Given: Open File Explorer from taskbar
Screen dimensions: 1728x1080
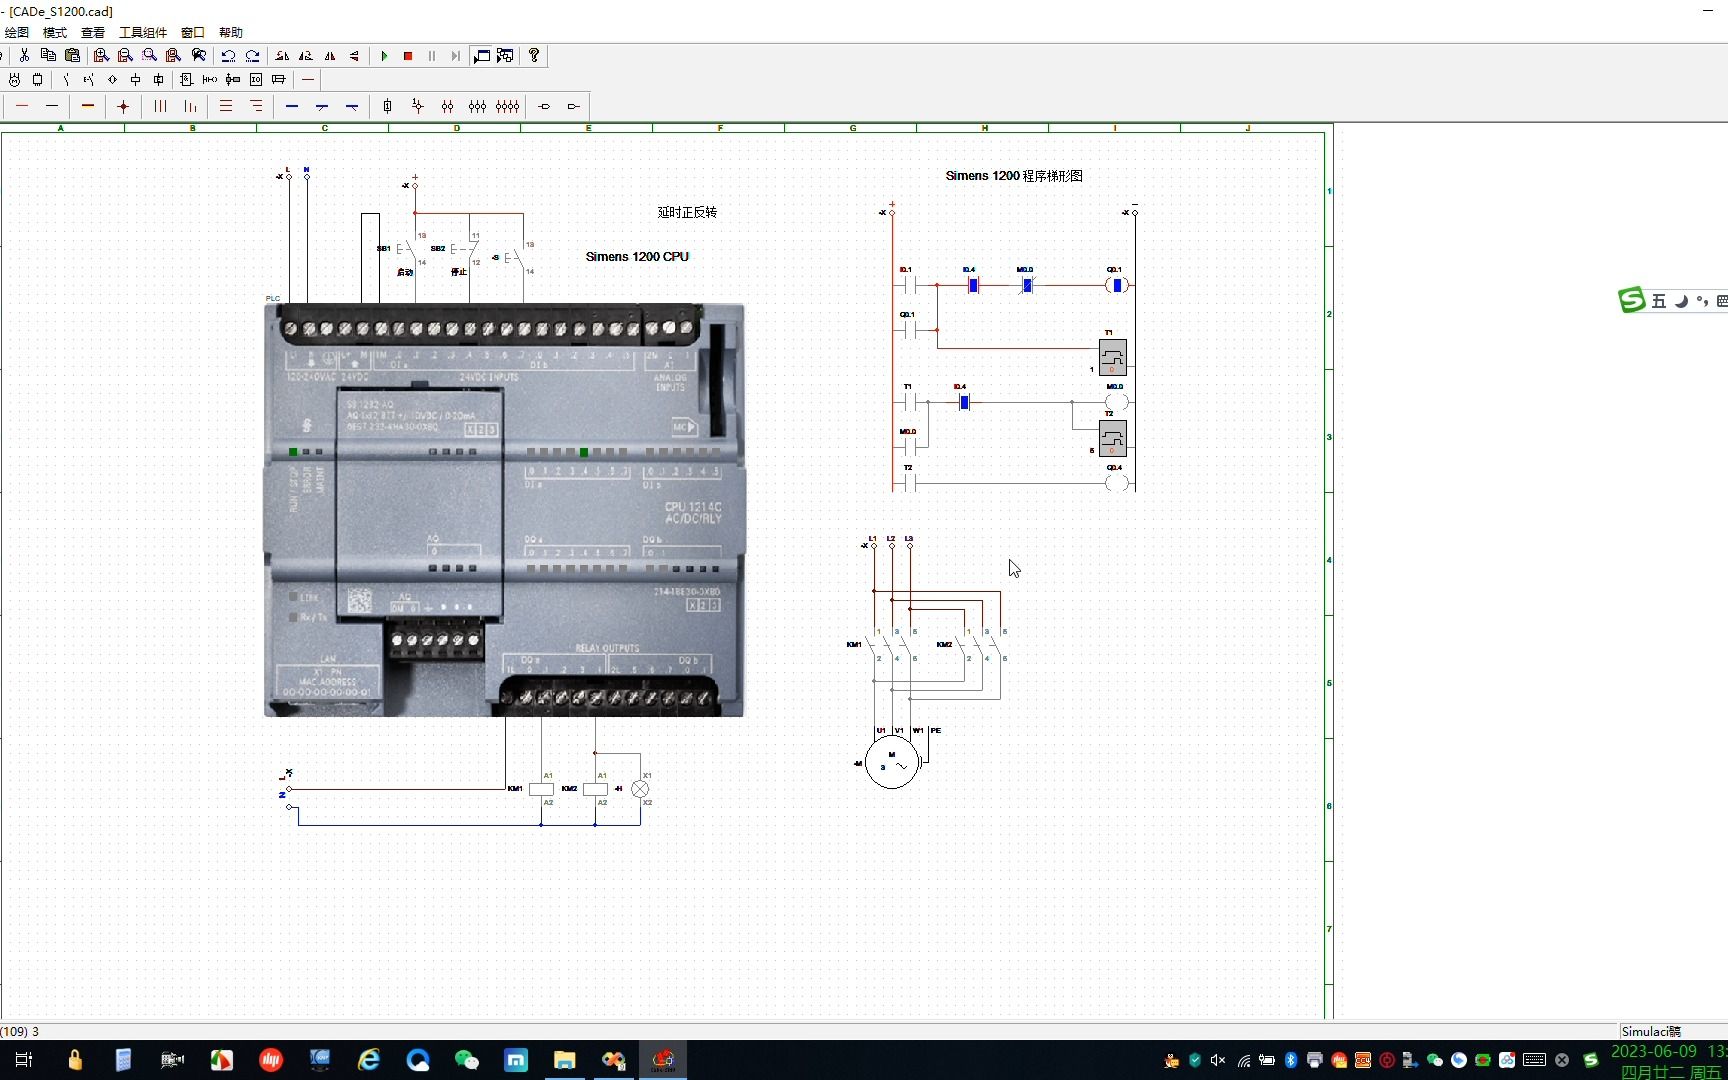Looking at the screenshot, I should (x=565, y=1060).
